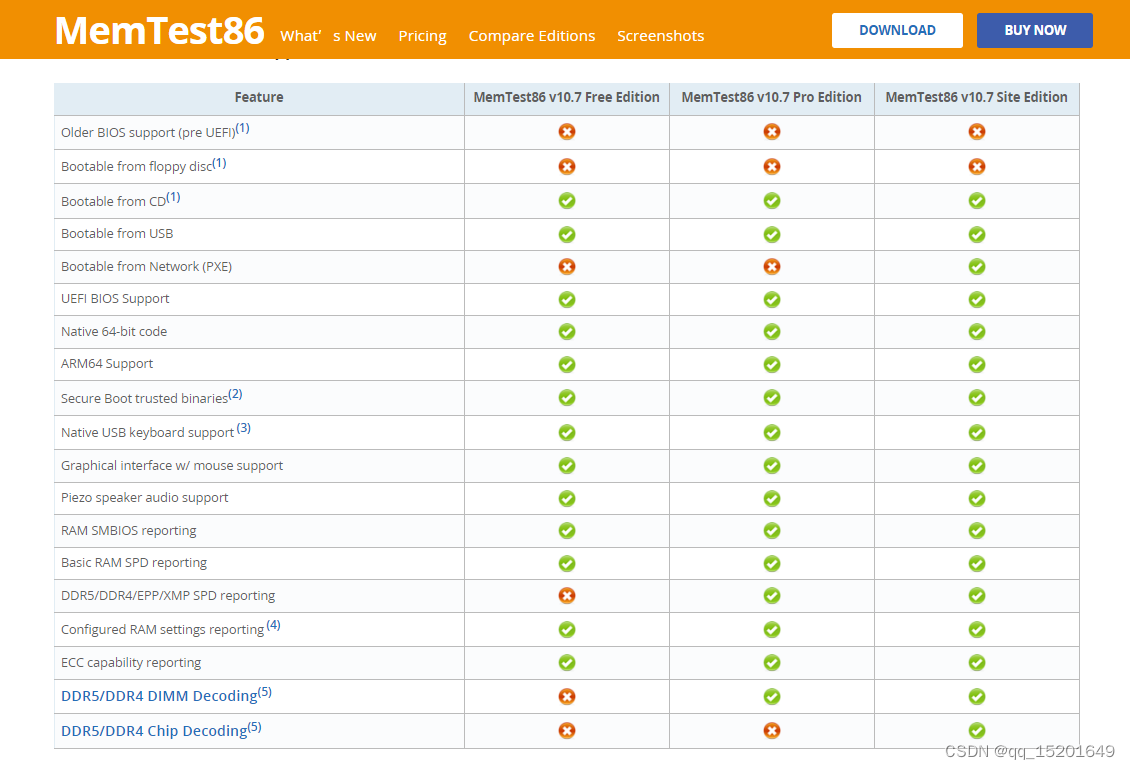Click green check for PXE boot Site Edition
Screen dimensions: 1130x769
point(976,267)
